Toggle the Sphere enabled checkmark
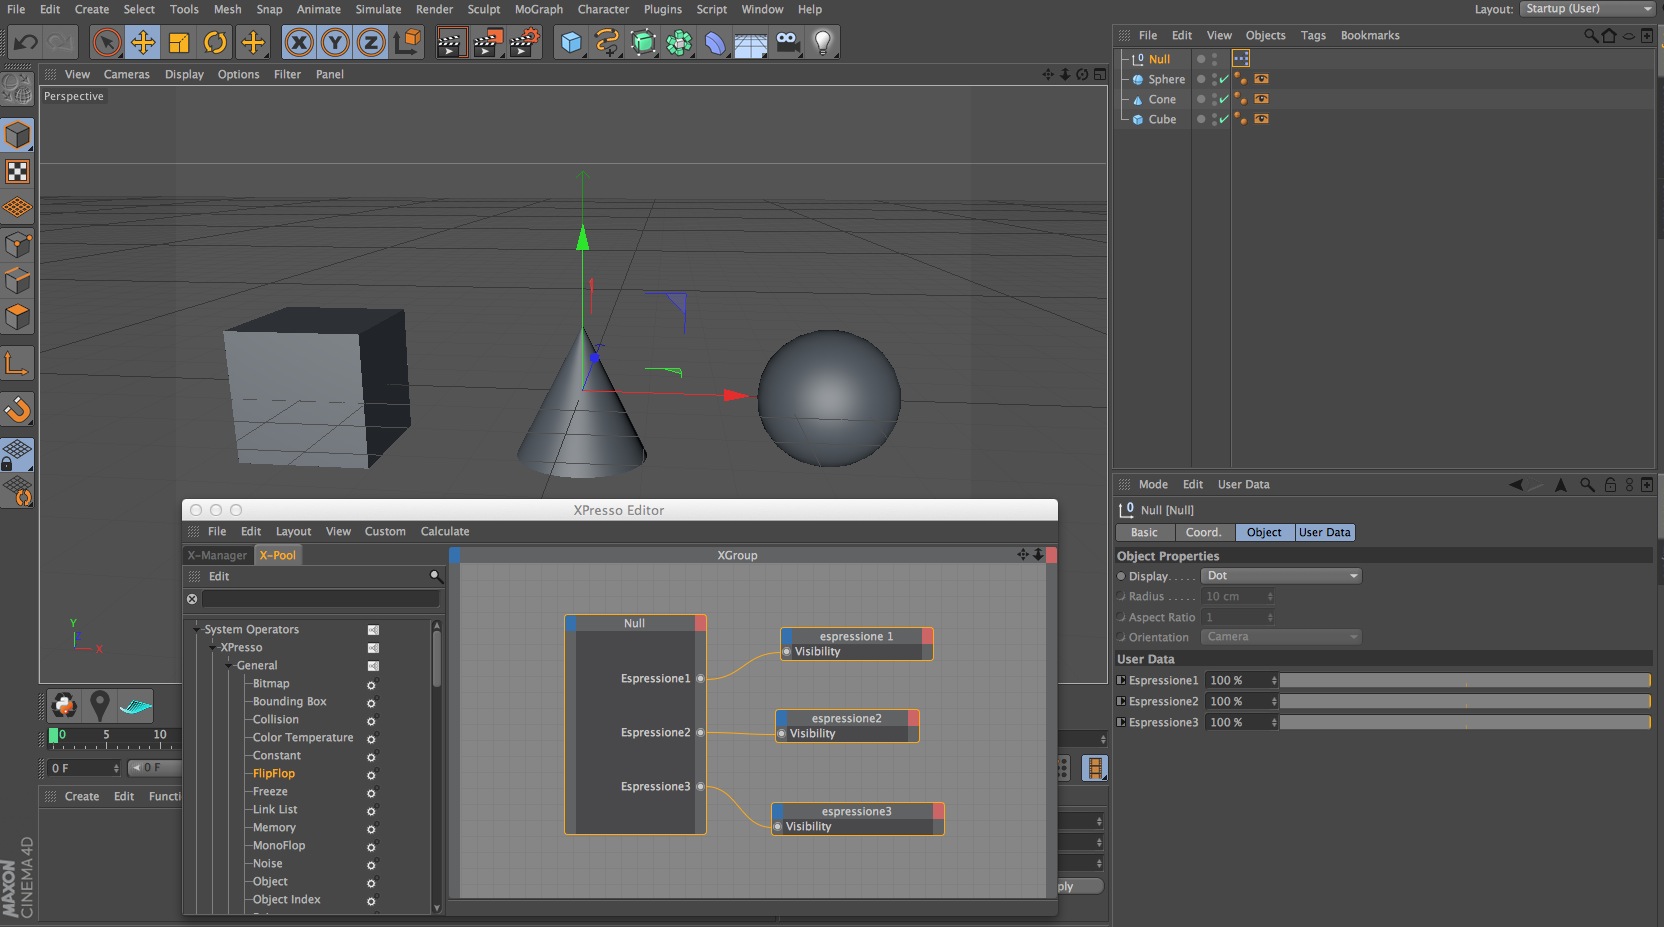1664x927 pixels. 1224,79
